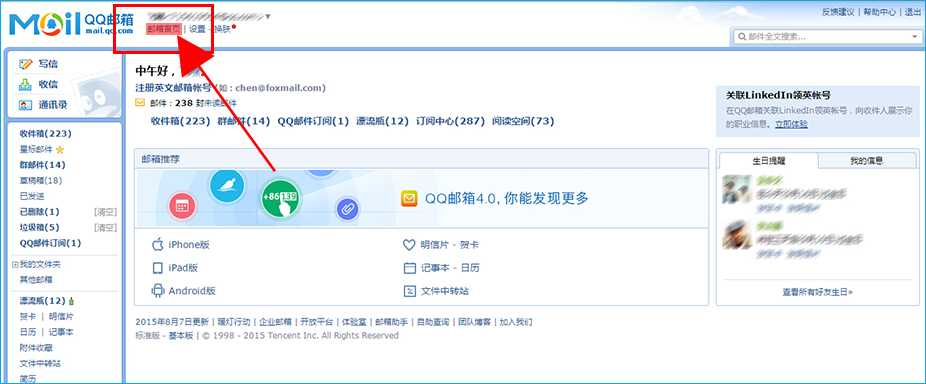The width and height of the screenshot is (926, 384).
Task: Click the Apple icon for iPhone版
Action: pos(158,245)
